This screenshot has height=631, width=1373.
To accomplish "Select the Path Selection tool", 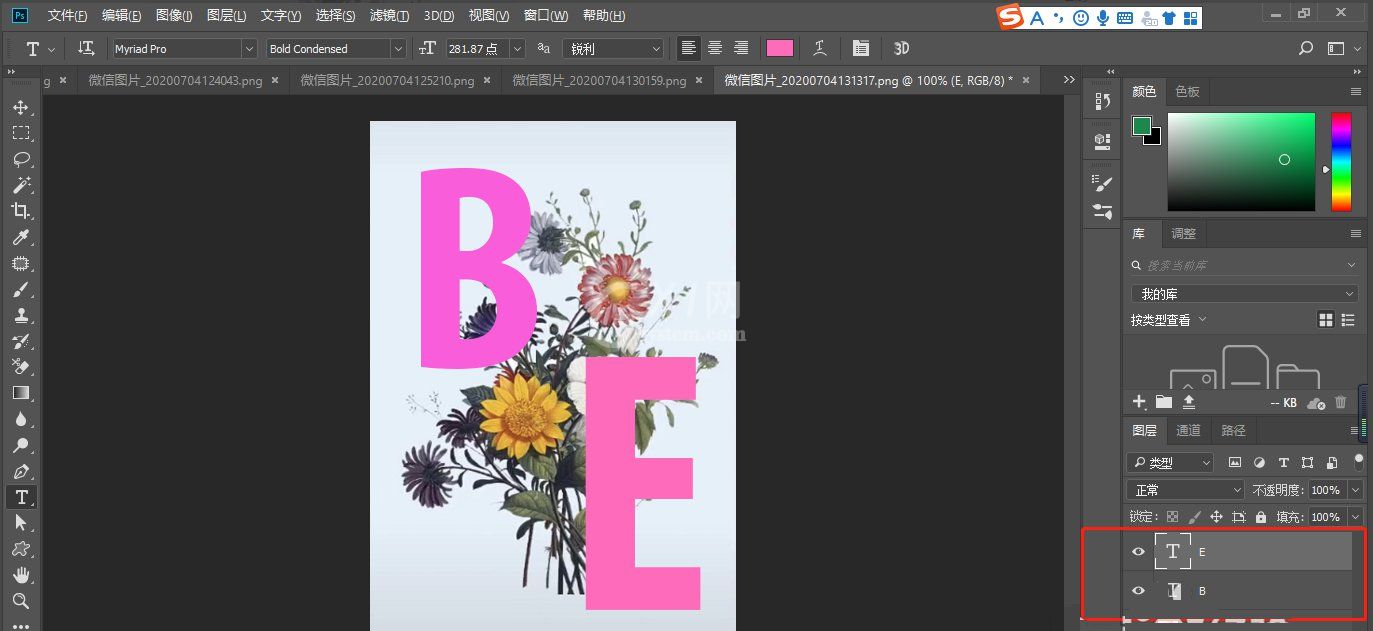I will (21, 523).
